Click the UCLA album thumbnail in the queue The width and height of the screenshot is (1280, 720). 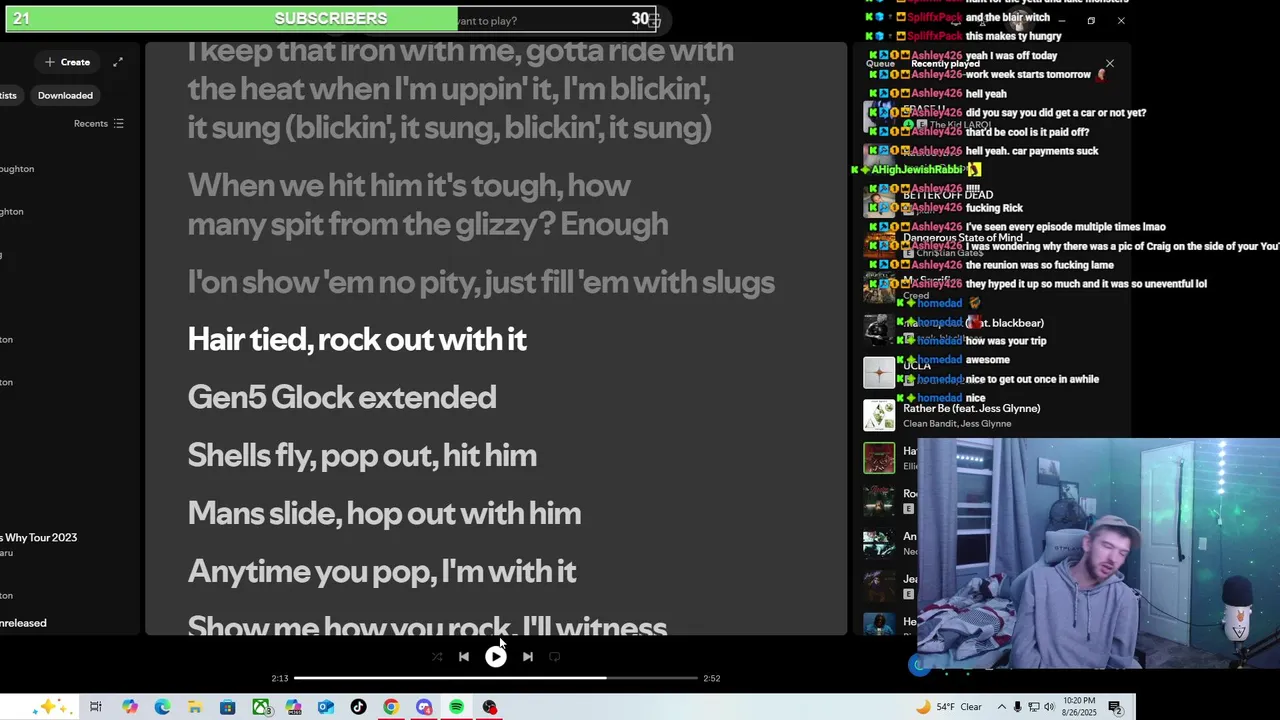(x=879, y=372)
